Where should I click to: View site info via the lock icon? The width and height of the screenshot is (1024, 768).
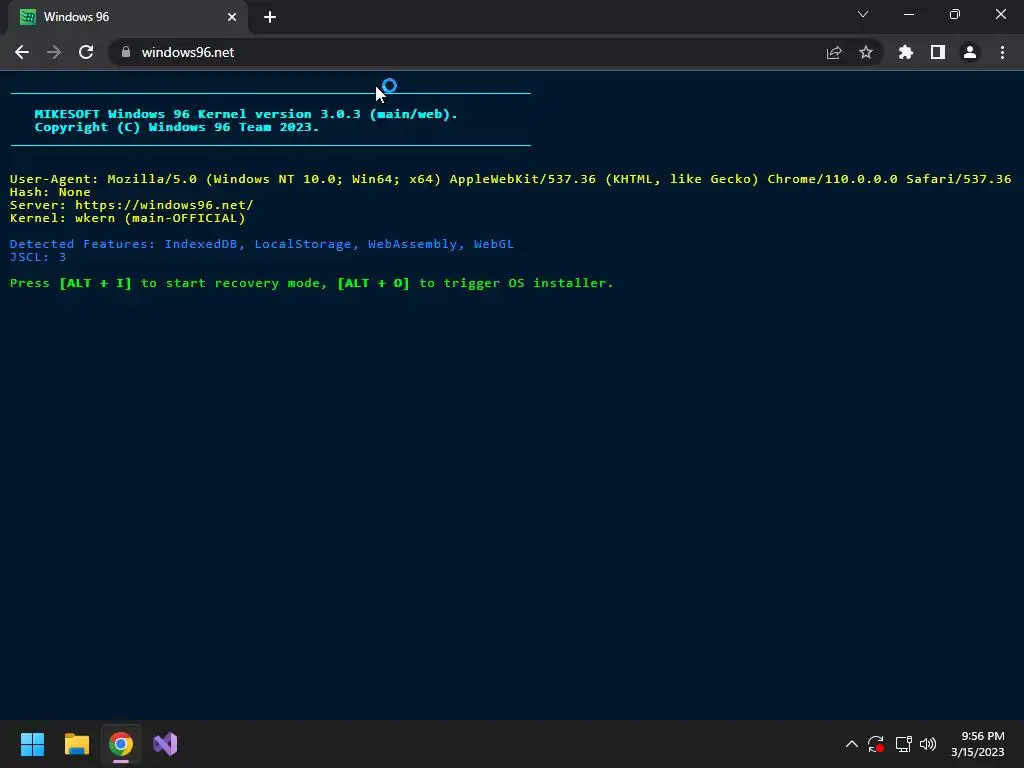click(126, 52)
